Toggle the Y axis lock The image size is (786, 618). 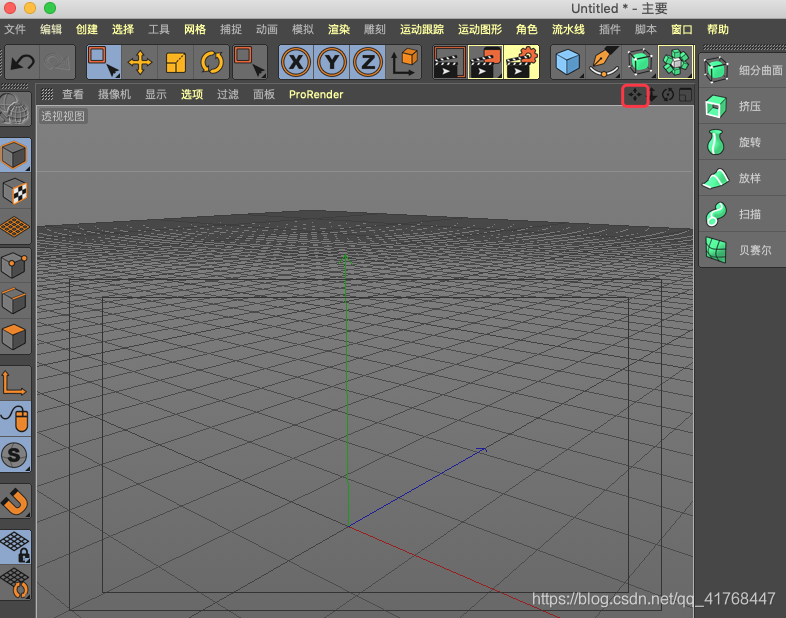pyautogui.click(x=332, y=62)
